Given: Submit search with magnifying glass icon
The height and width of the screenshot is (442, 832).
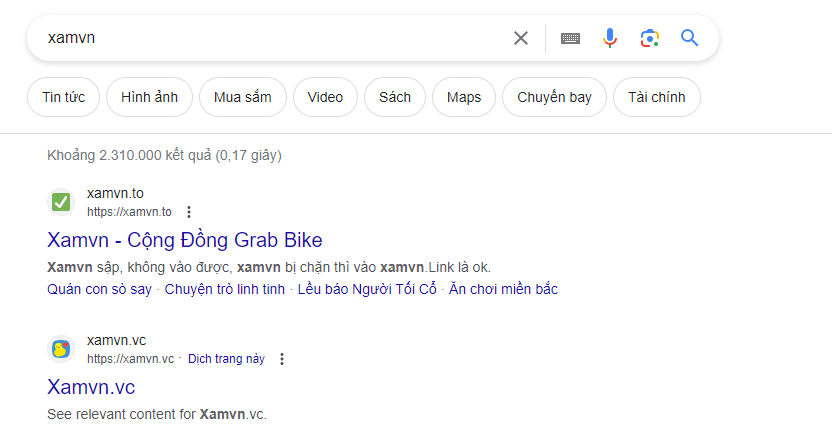Looking at the screenshot, I should (689, 38).
